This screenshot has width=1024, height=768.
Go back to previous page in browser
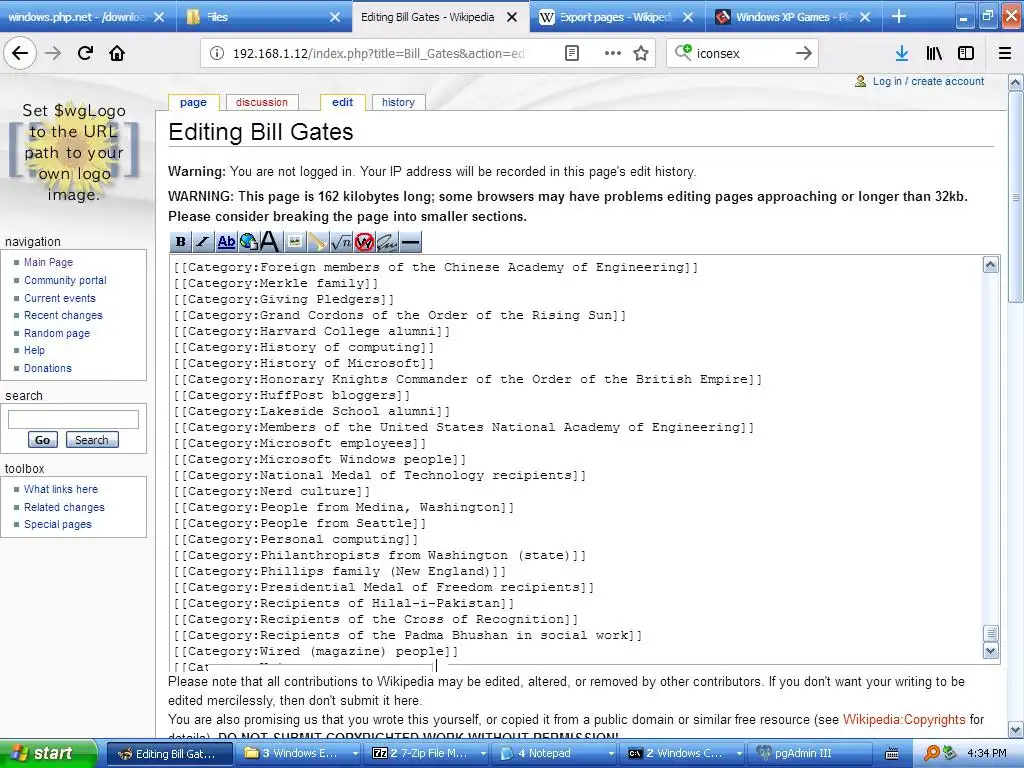20,53
